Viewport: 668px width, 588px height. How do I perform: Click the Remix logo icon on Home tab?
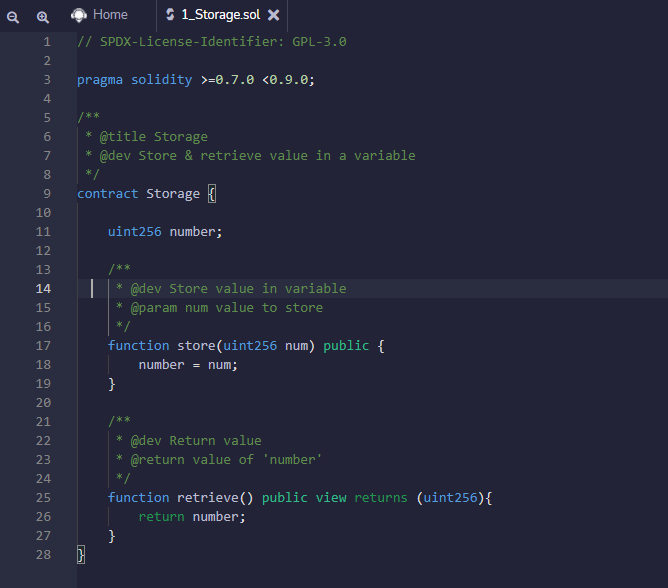79,15
